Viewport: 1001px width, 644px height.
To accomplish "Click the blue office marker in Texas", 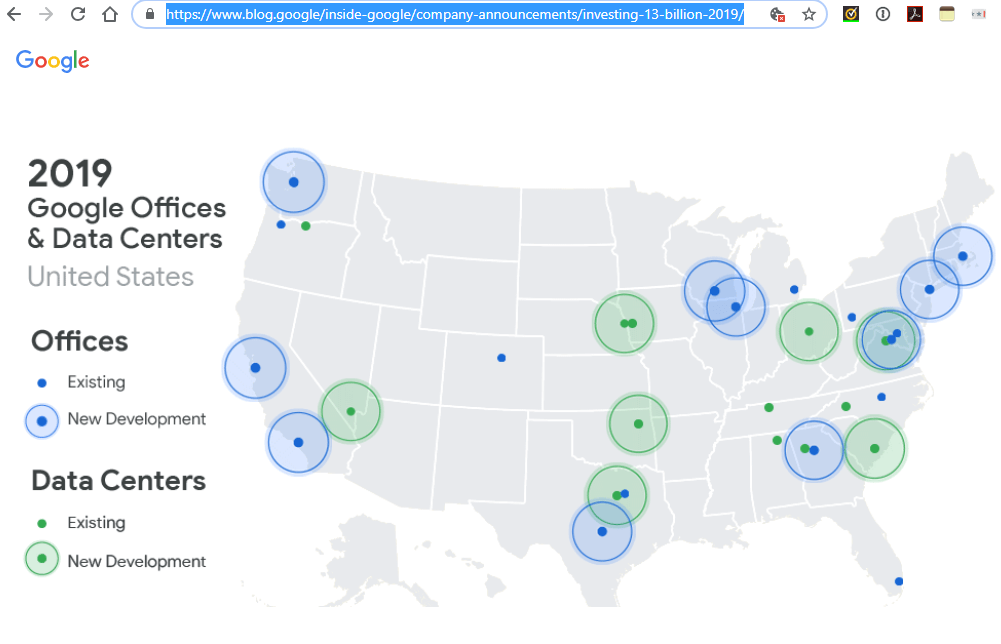I will pyautogui.click(x=602, y=532).
